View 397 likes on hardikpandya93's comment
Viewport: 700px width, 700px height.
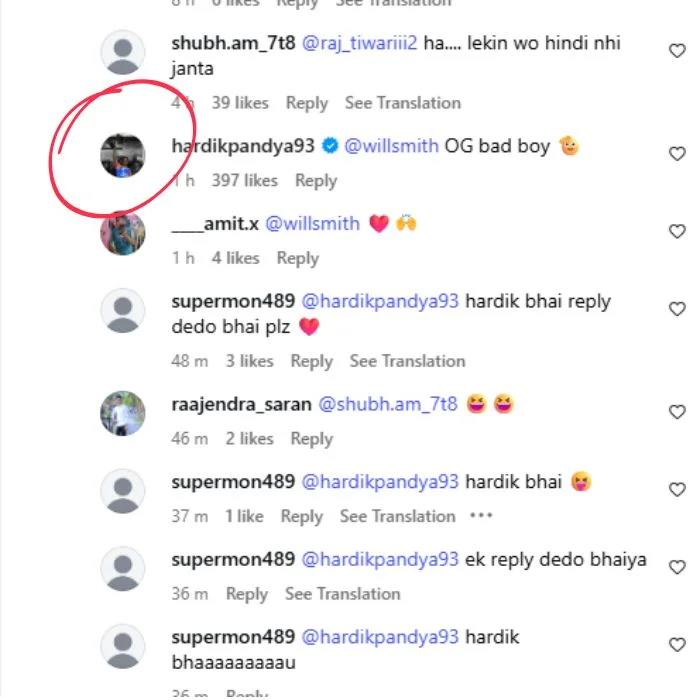click(244, 181)
